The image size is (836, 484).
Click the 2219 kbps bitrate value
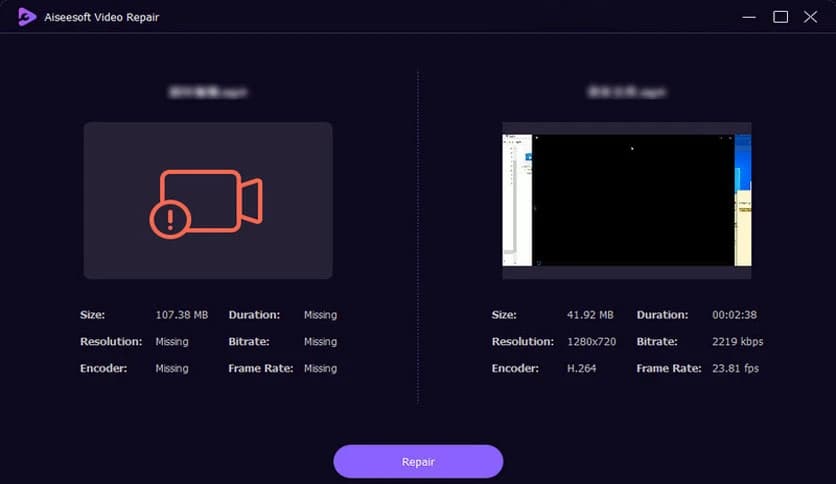click(x=739, y=342)
